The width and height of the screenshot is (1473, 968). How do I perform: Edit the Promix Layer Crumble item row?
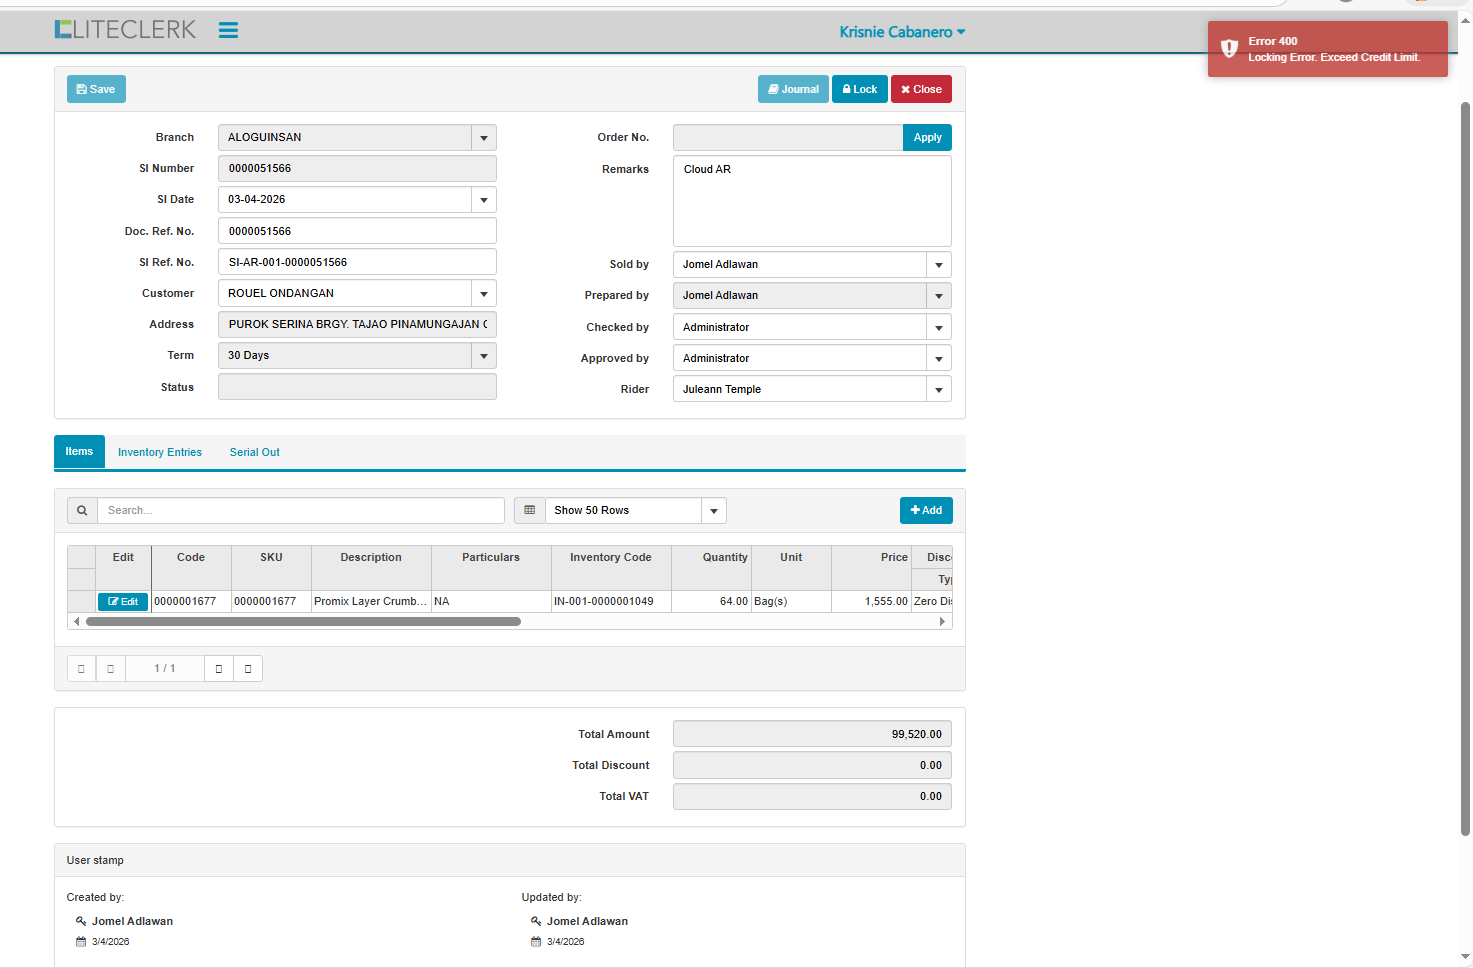coord(123,602)
